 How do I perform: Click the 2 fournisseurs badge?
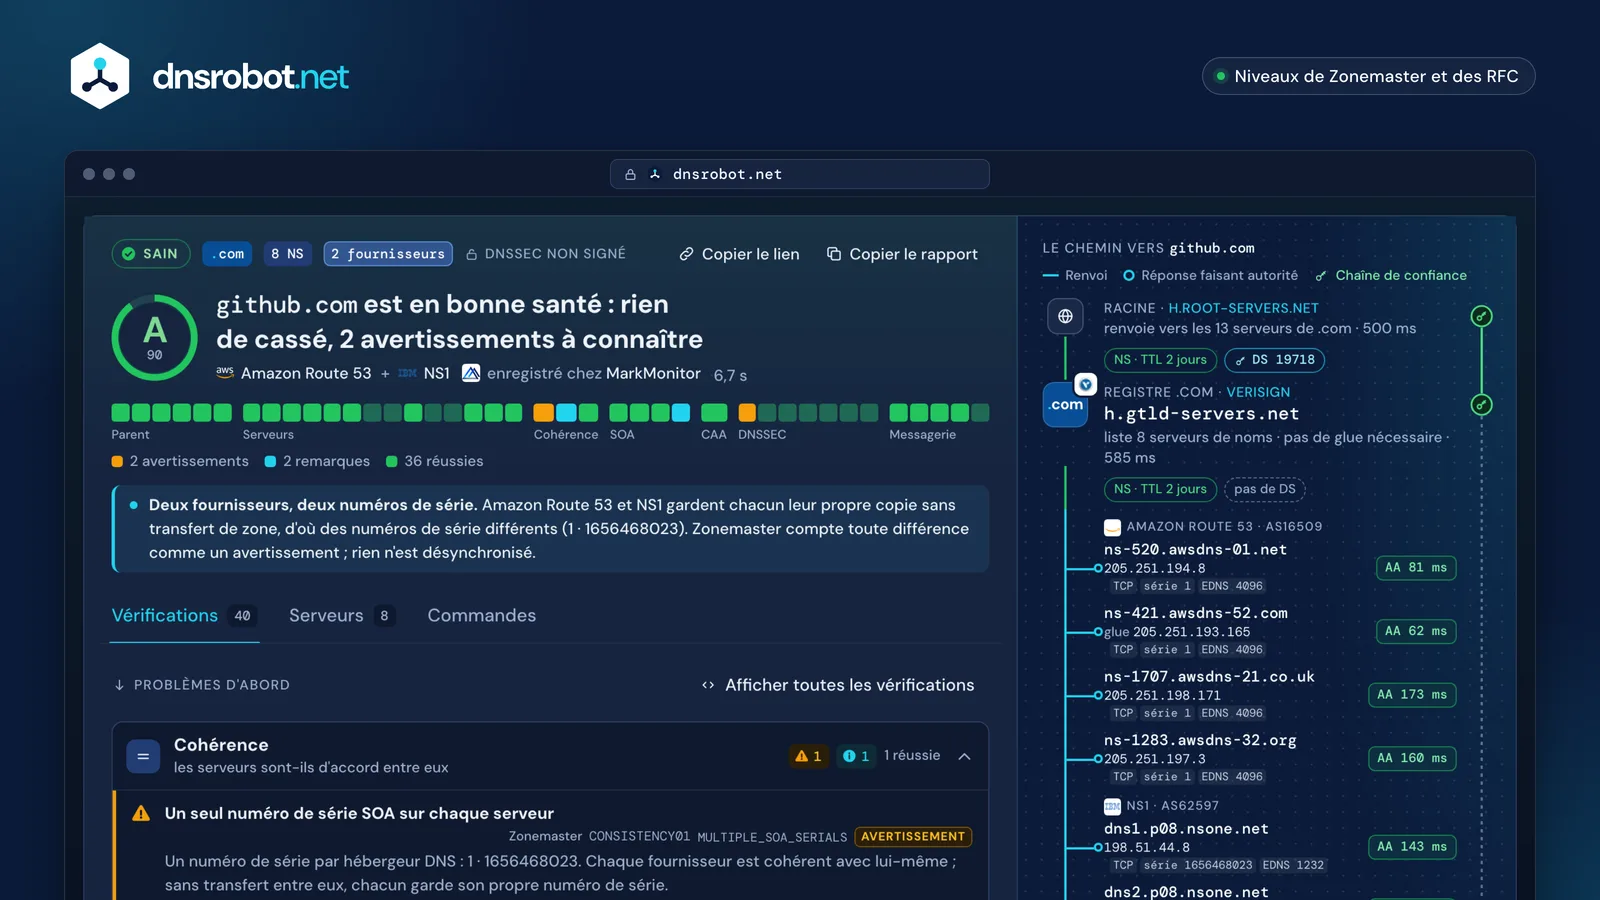coord(388,254)
